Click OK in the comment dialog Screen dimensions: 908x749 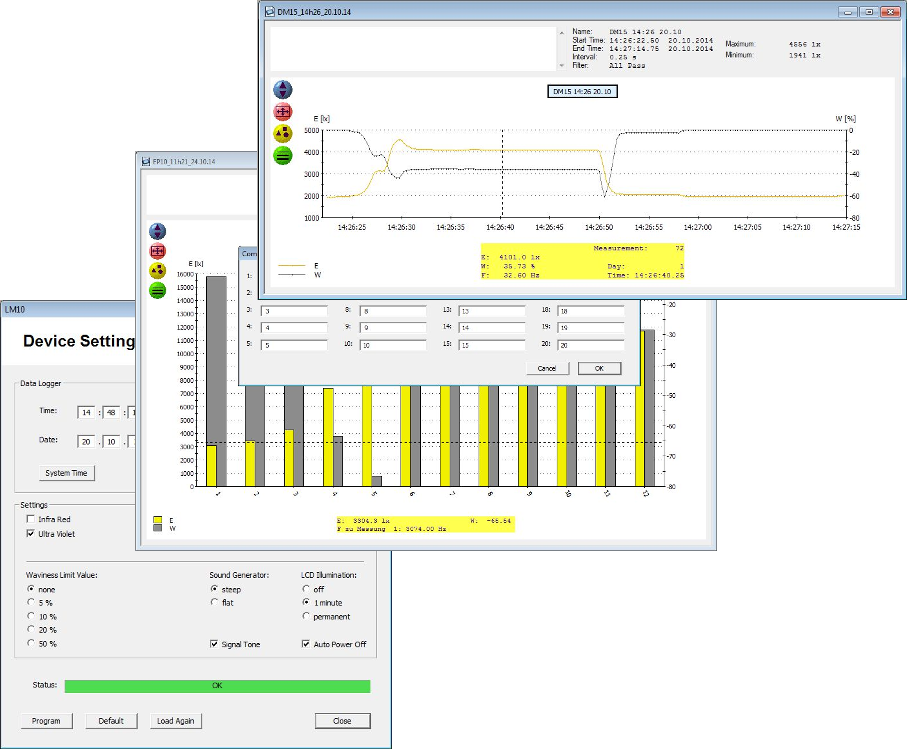[x=599, y=368]
